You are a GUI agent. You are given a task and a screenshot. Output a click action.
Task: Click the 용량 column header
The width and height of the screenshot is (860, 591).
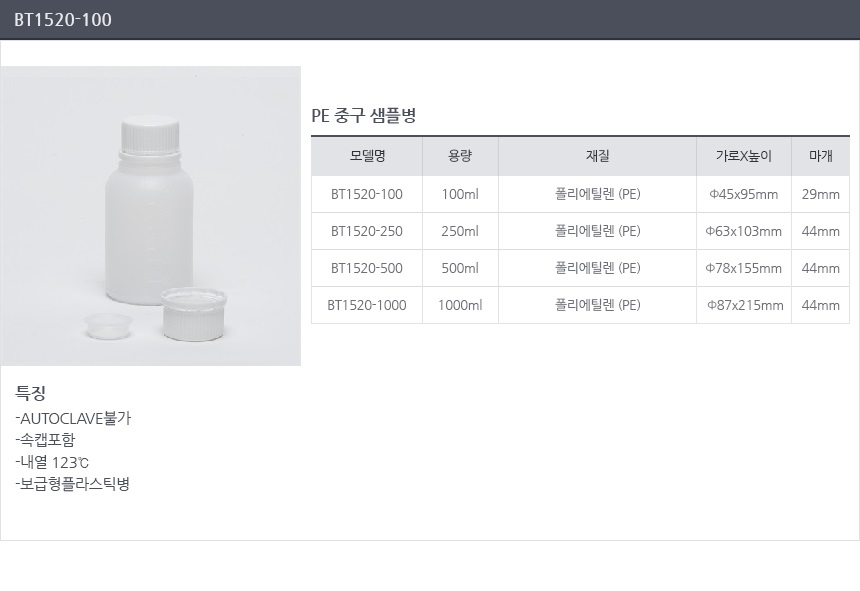coord(460,156)
